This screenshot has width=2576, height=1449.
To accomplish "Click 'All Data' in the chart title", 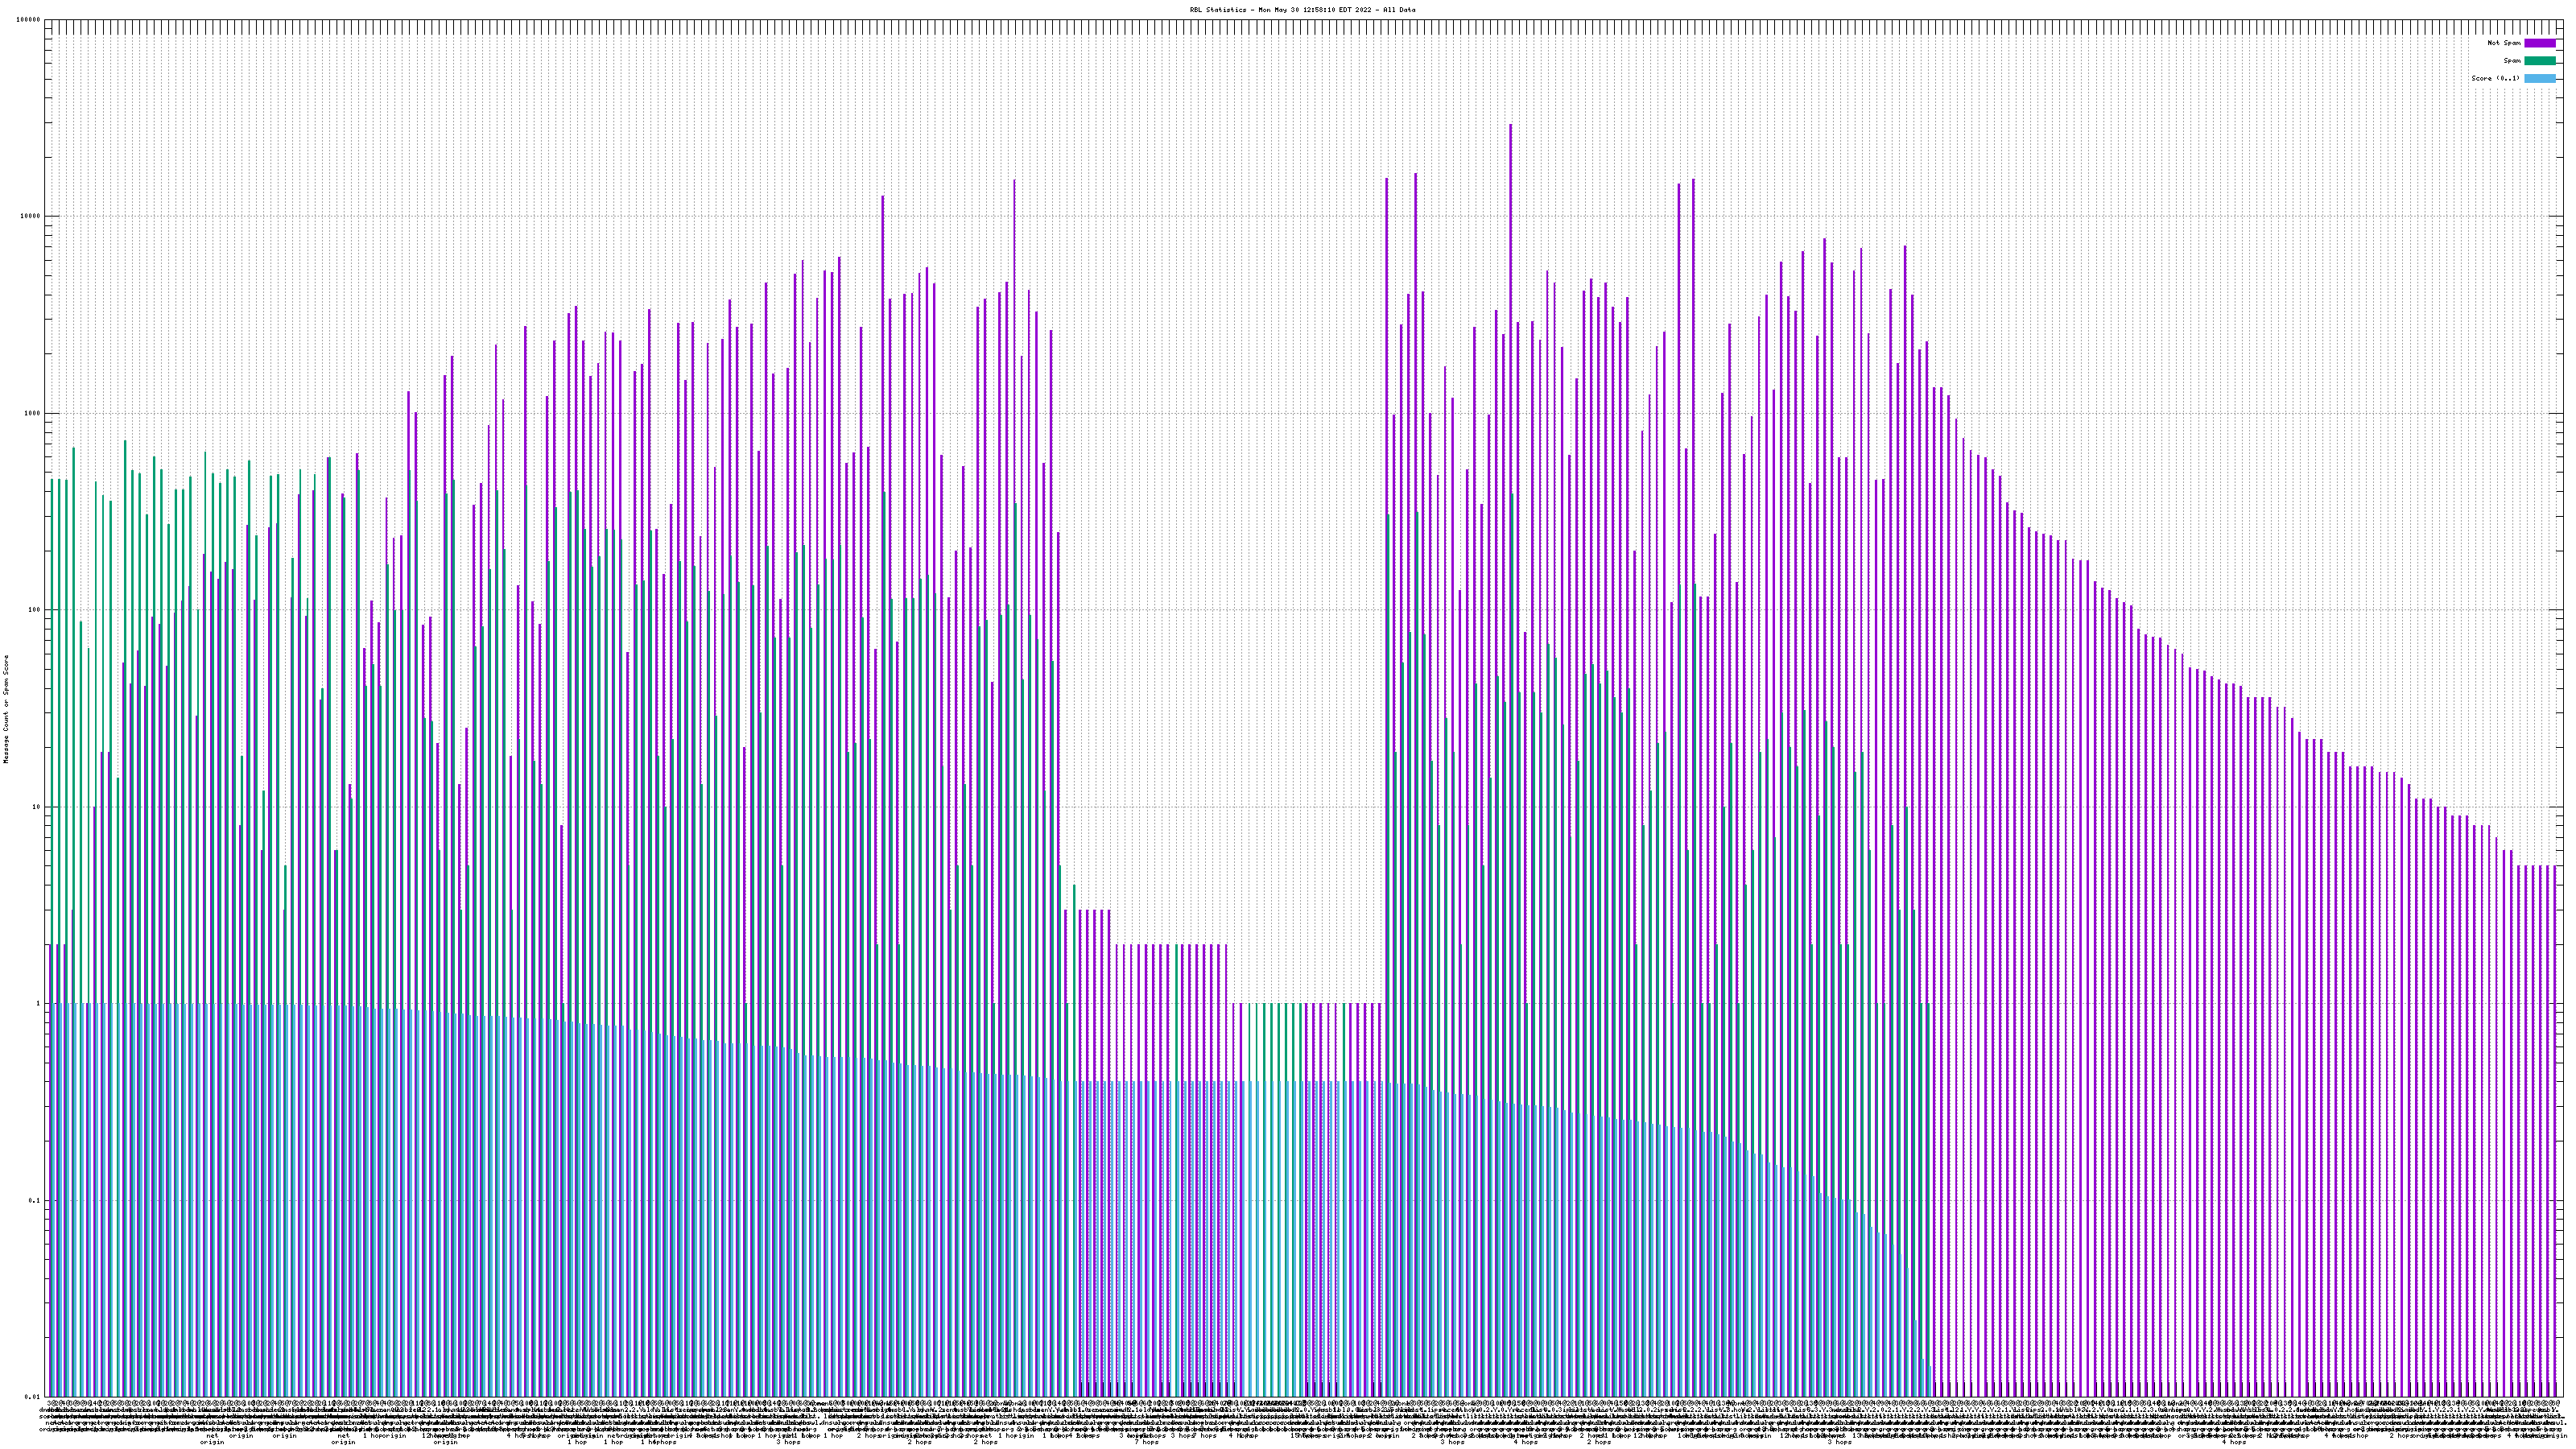I will pyautogui.click(x=1399, y=9).
